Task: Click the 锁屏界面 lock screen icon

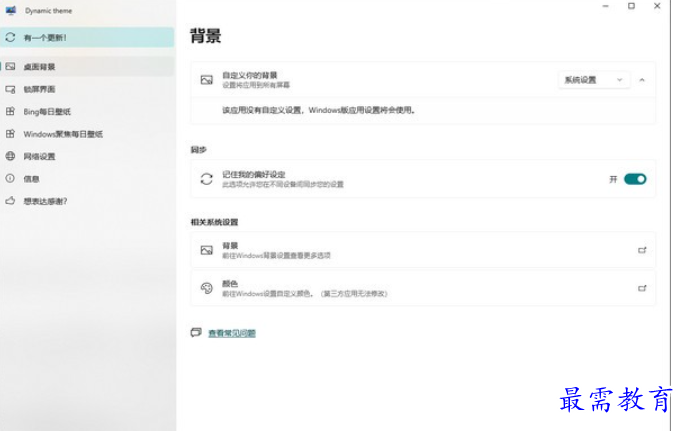Action: tap(10, 89)
